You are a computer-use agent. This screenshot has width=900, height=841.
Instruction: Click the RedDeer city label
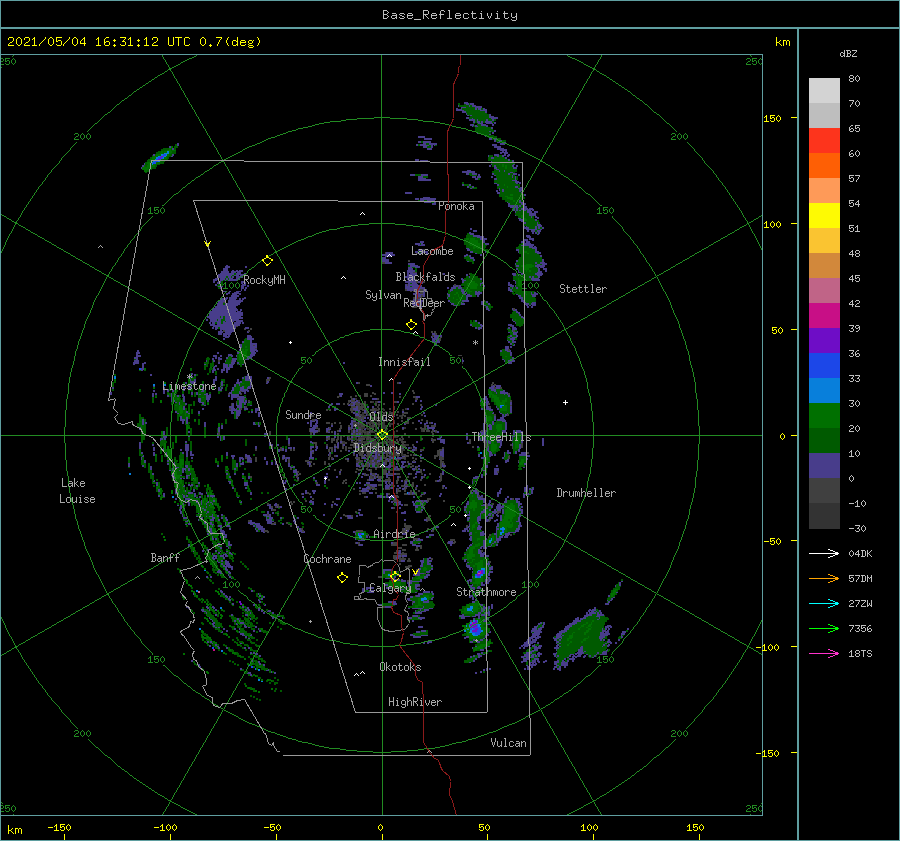[x=424, y=303]
